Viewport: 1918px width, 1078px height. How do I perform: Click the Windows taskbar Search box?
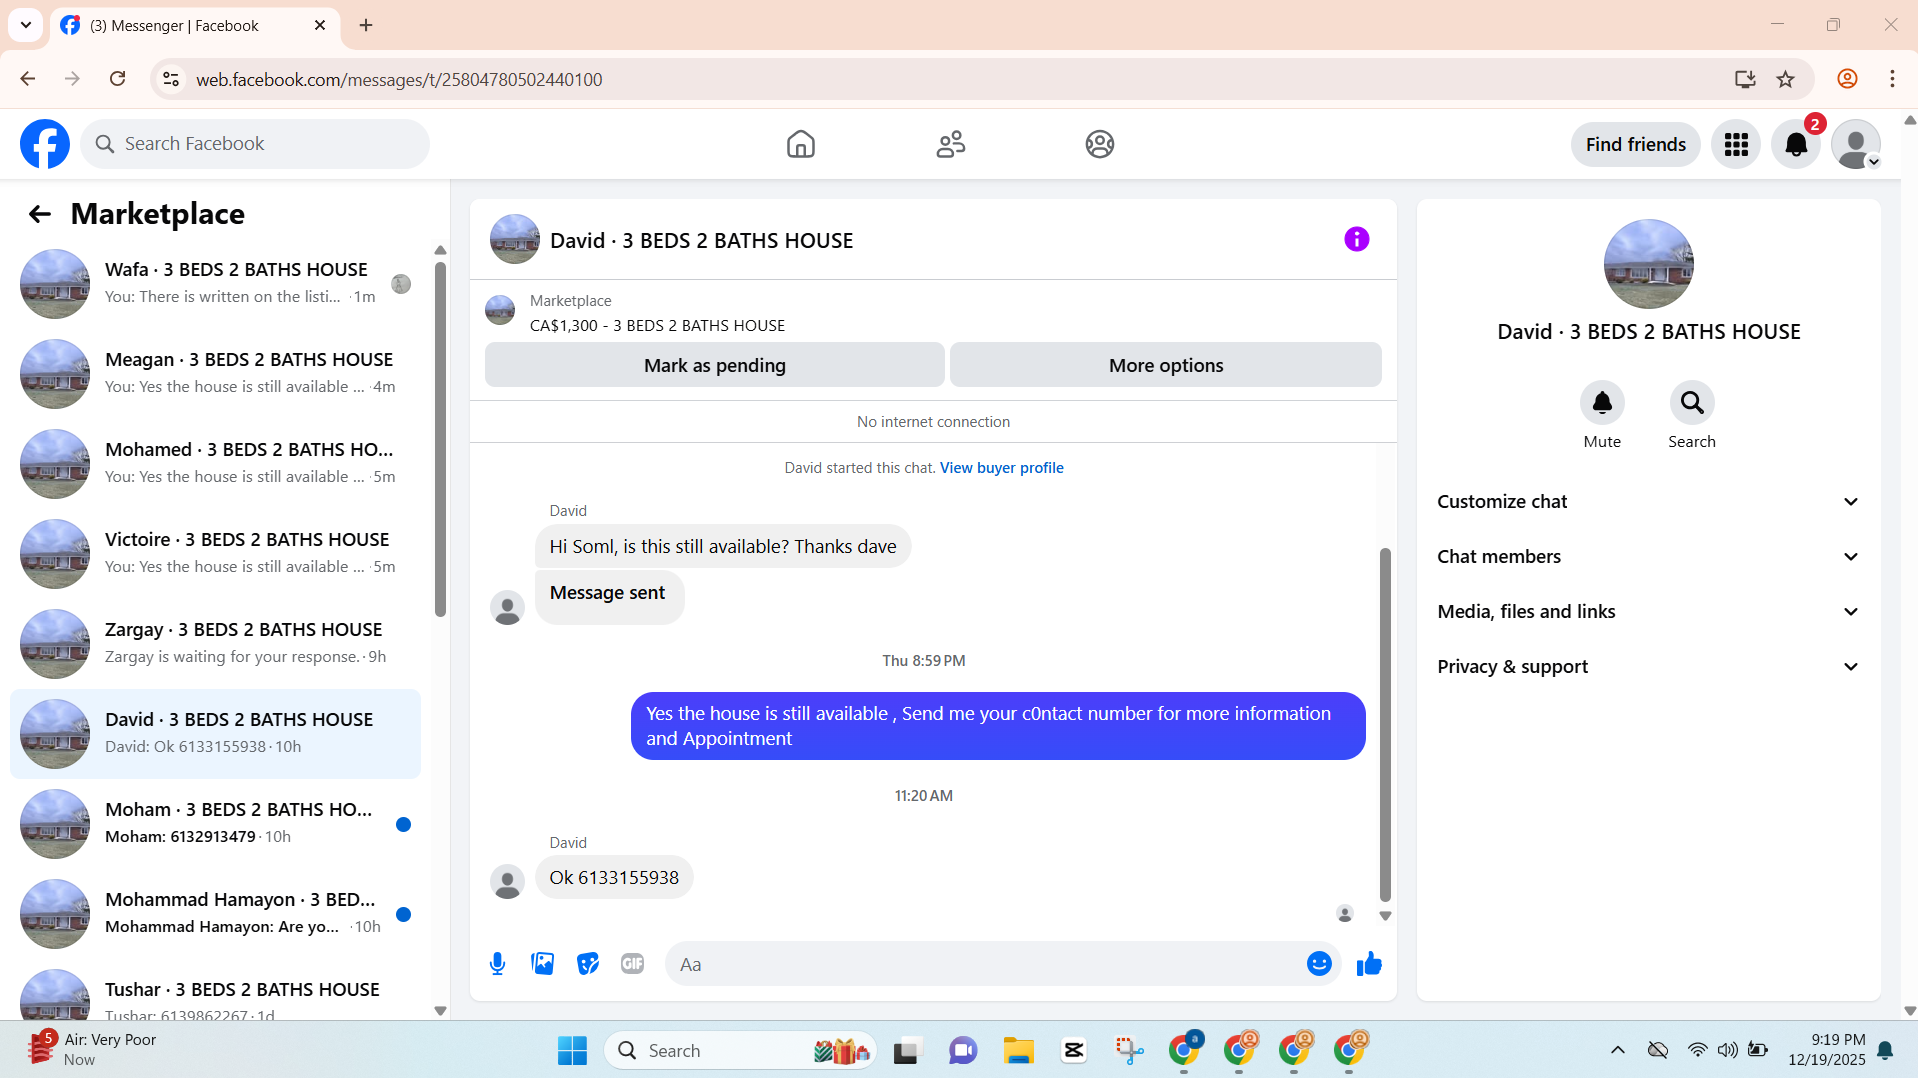click(x=740, y=1050)
